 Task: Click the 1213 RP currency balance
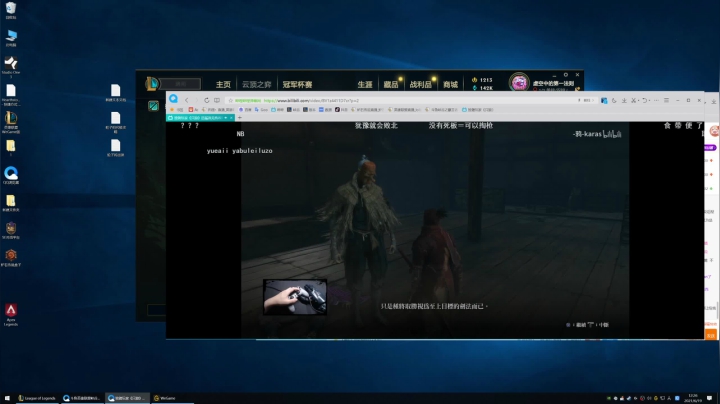482,80
